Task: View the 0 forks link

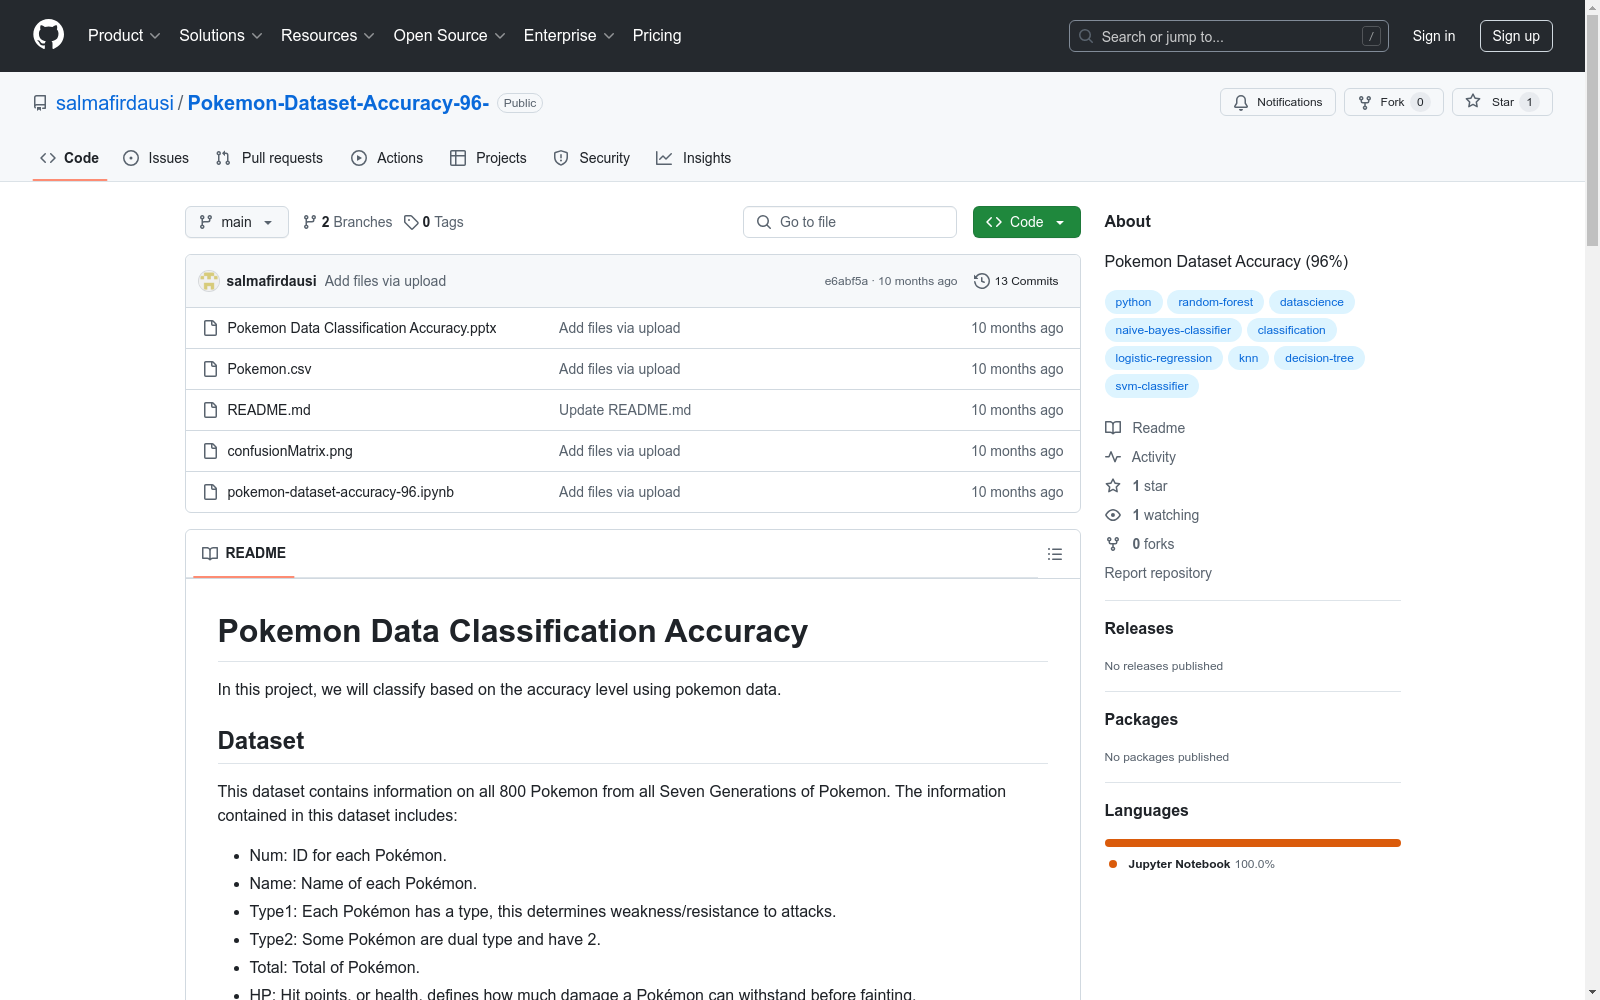Action: coord(1140,544)
